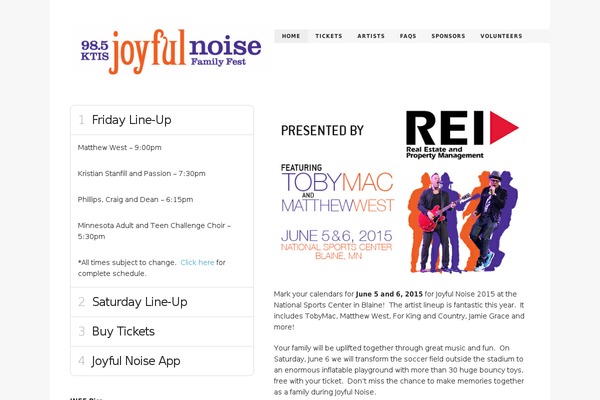Collapse the Friday Line-Up accordion section

162,120
